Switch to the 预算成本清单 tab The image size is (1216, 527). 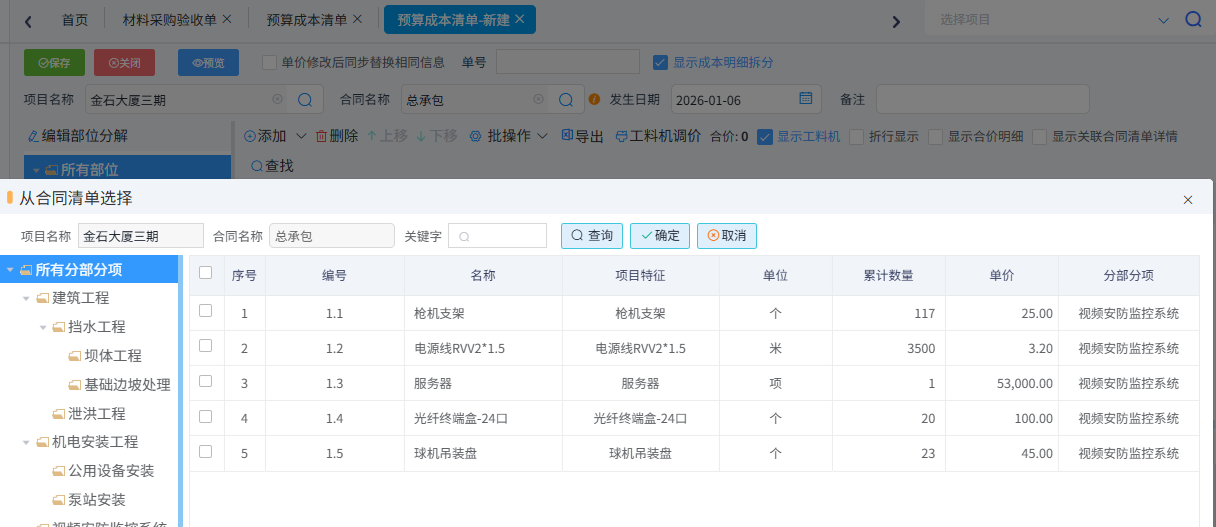click(x=307, y=20)
